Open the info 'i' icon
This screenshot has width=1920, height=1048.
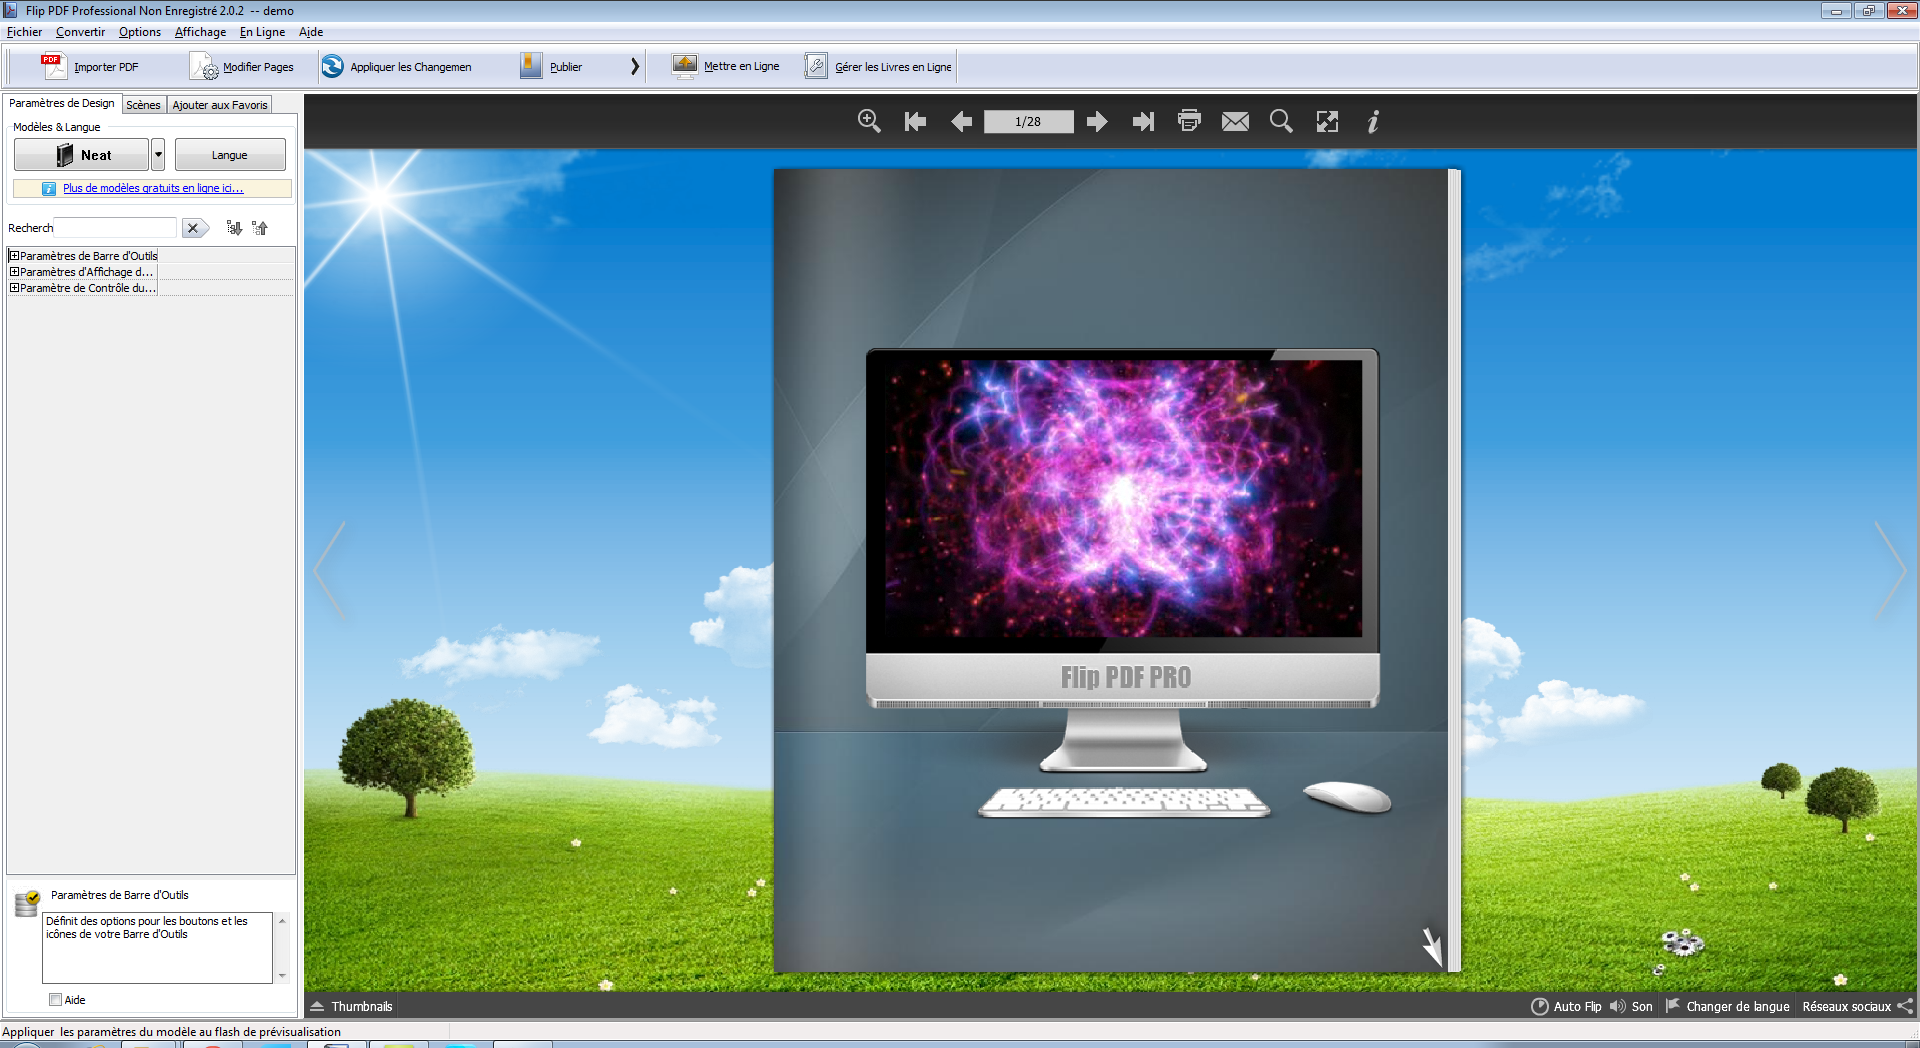(x=1373, y=121)
